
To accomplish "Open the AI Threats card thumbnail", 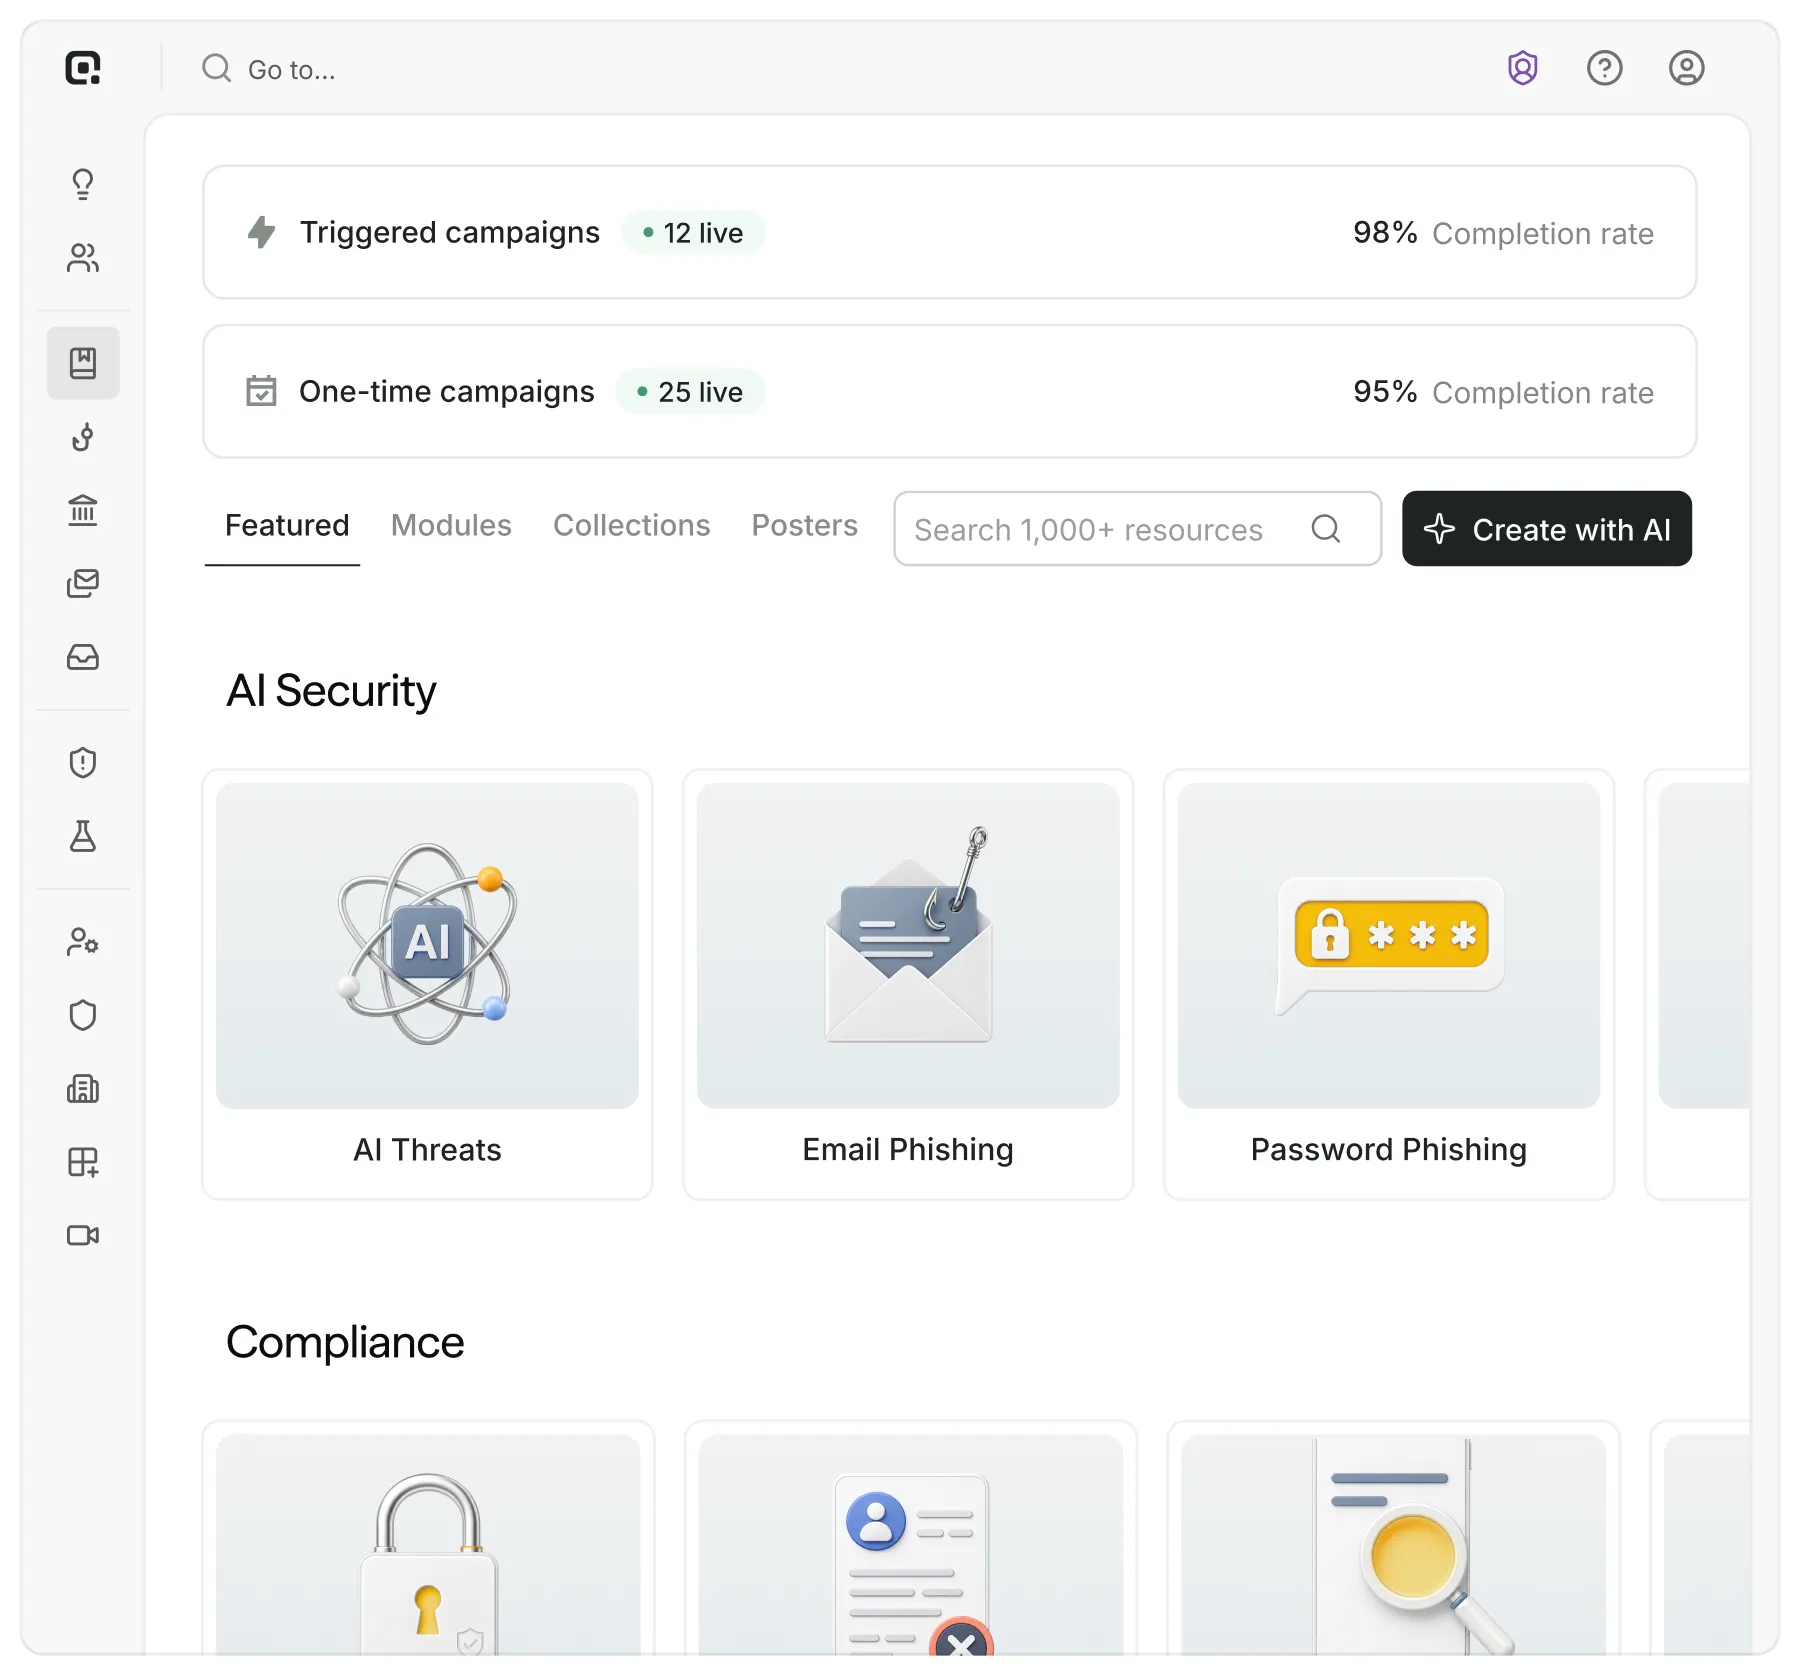I will click(427, 946).
